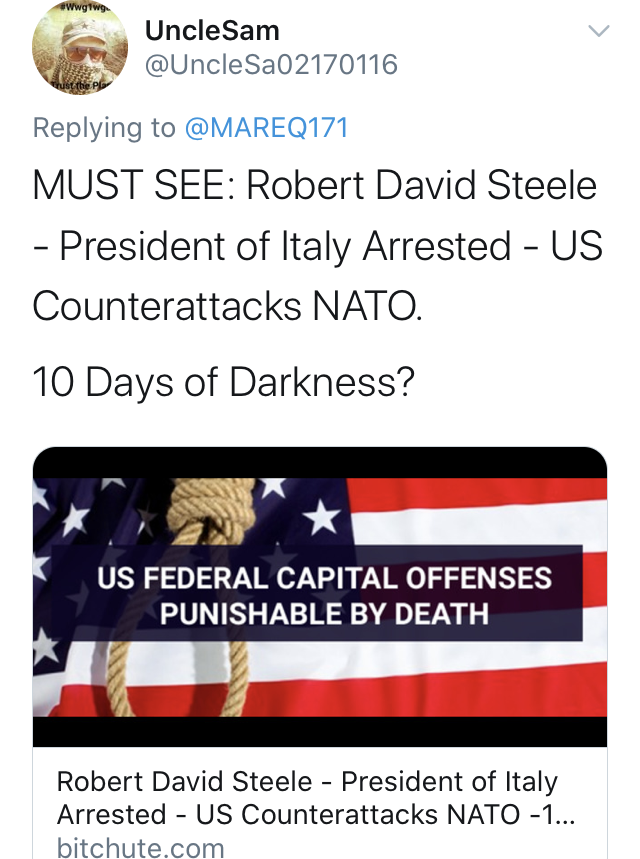Click the large white star beside the noose
Screen dimensions: 640x859
[322, 517]
